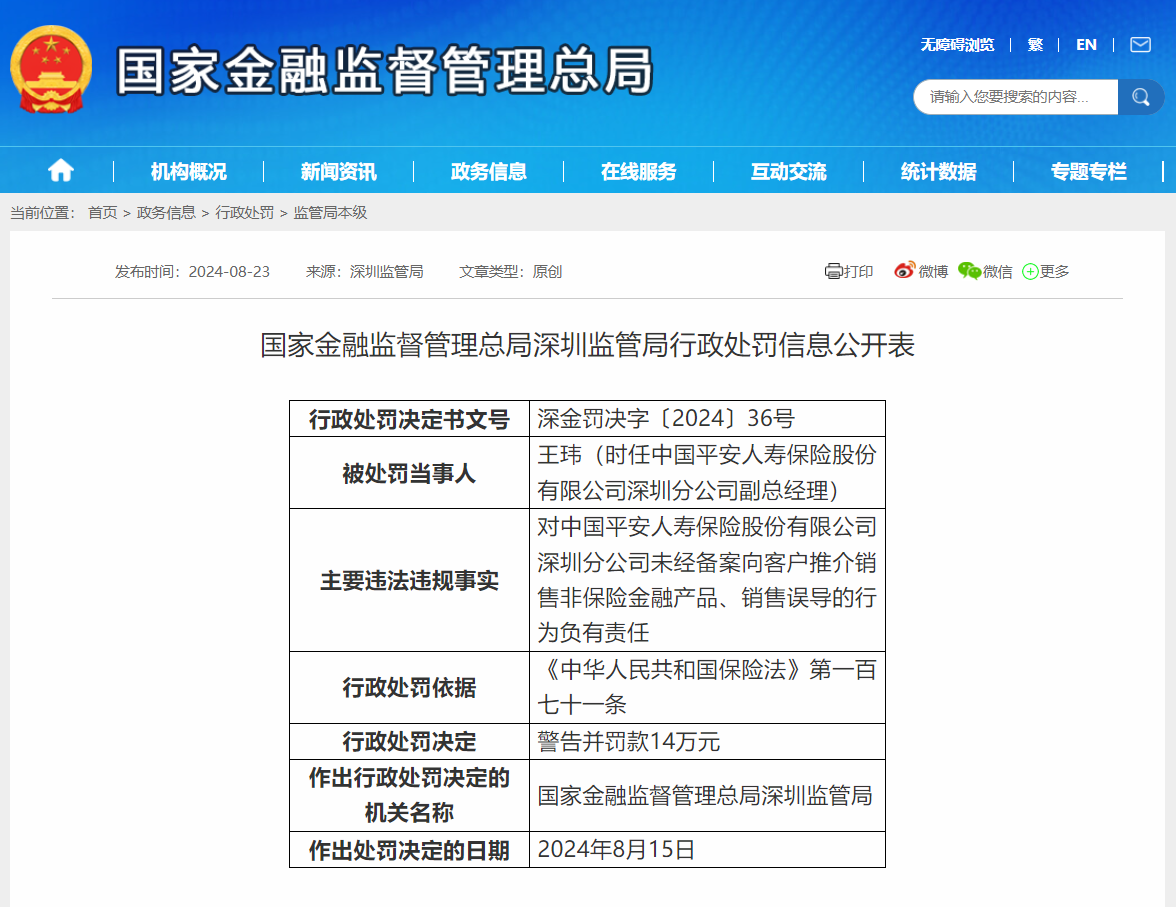Click 监管局本级 in the breadcrumb
Screen dimensions: 1176x907
(x=330, y=213)
